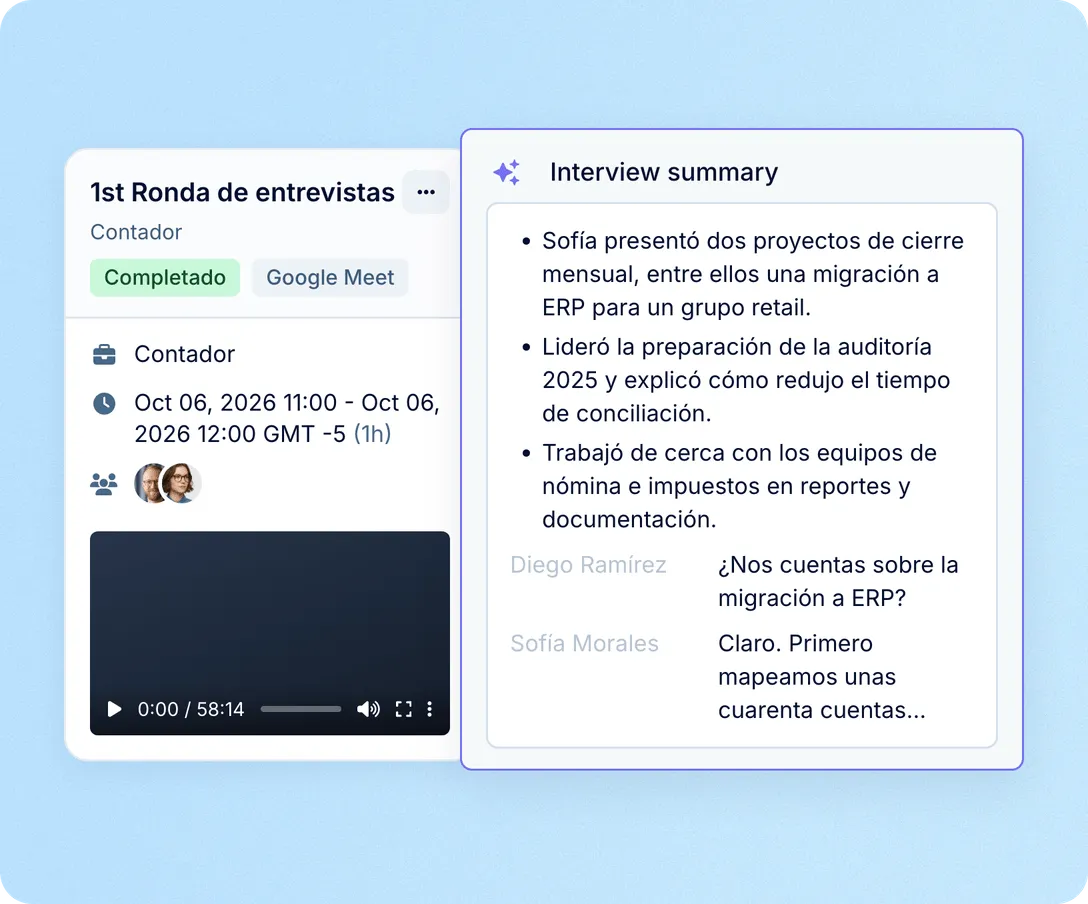Click the video progress bar
This screenshot has height=904, width=1088.
pyautogui.click(x=300, y=709)
